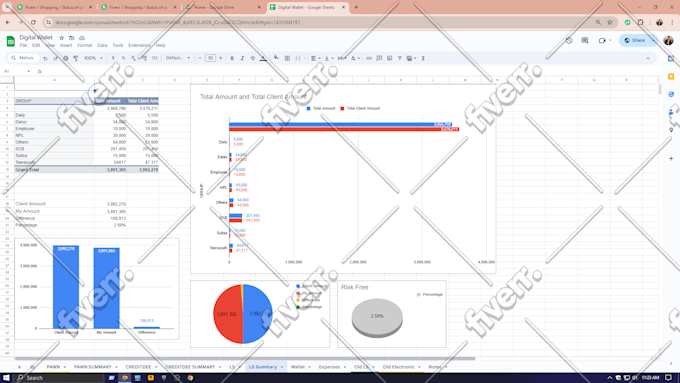Open the text color picker
The width and height of the screenshot is (680, 383).
(263, 58)
